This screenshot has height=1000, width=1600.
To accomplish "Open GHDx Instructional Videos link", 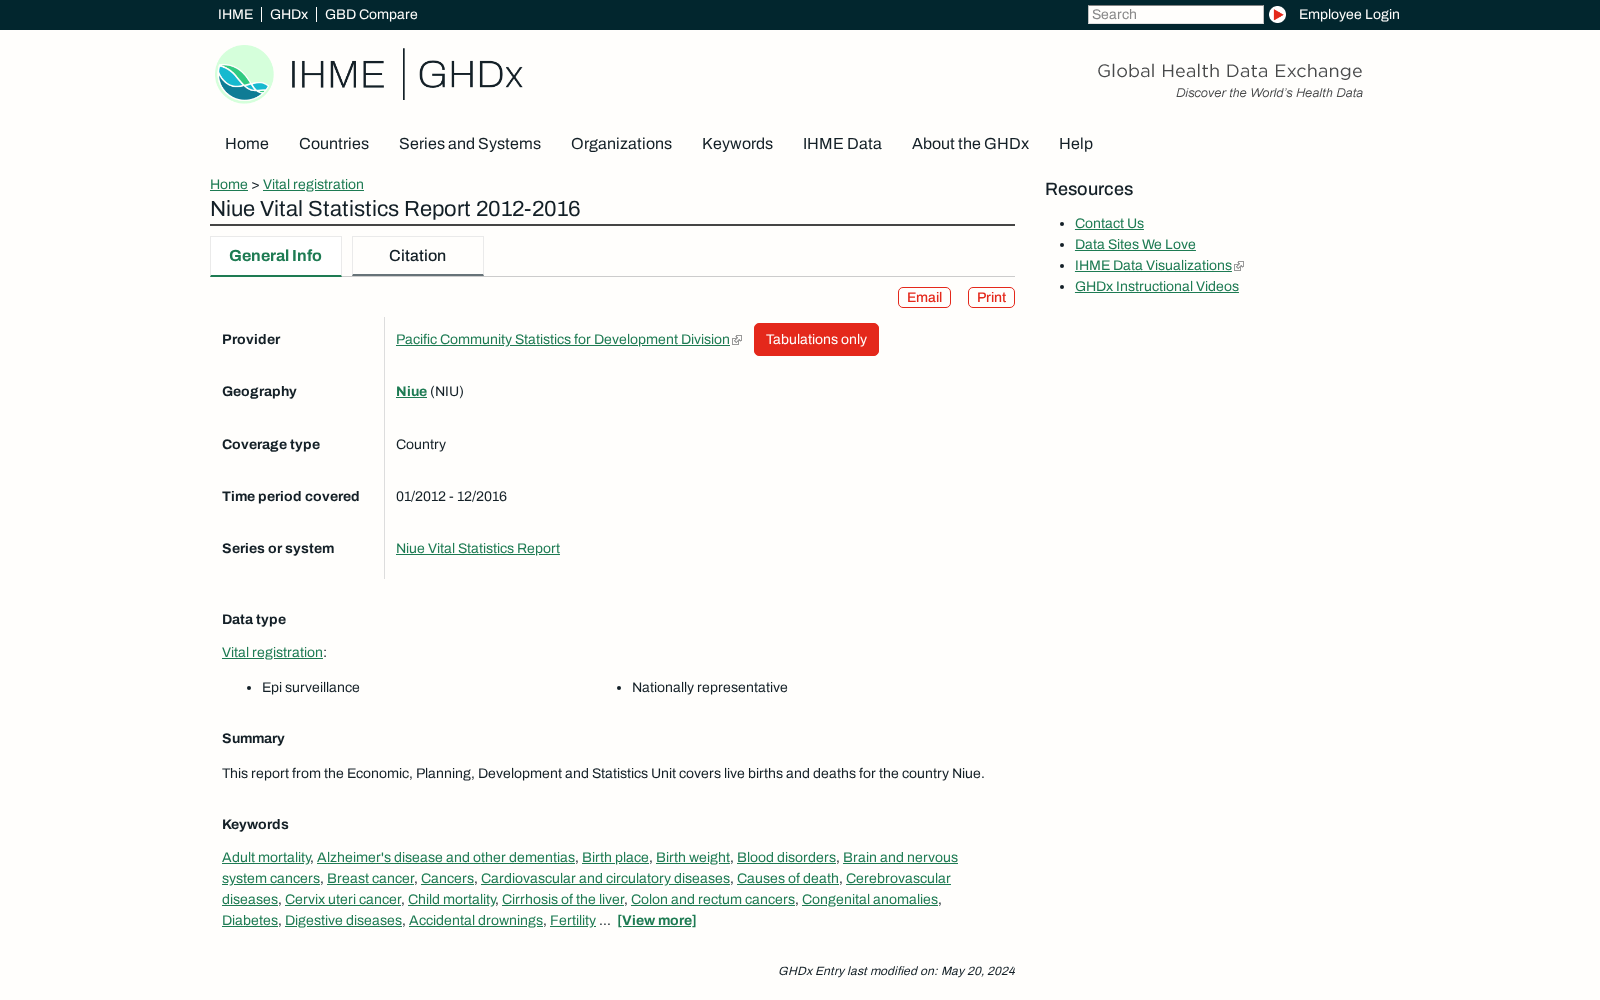I will point(1157,286).
